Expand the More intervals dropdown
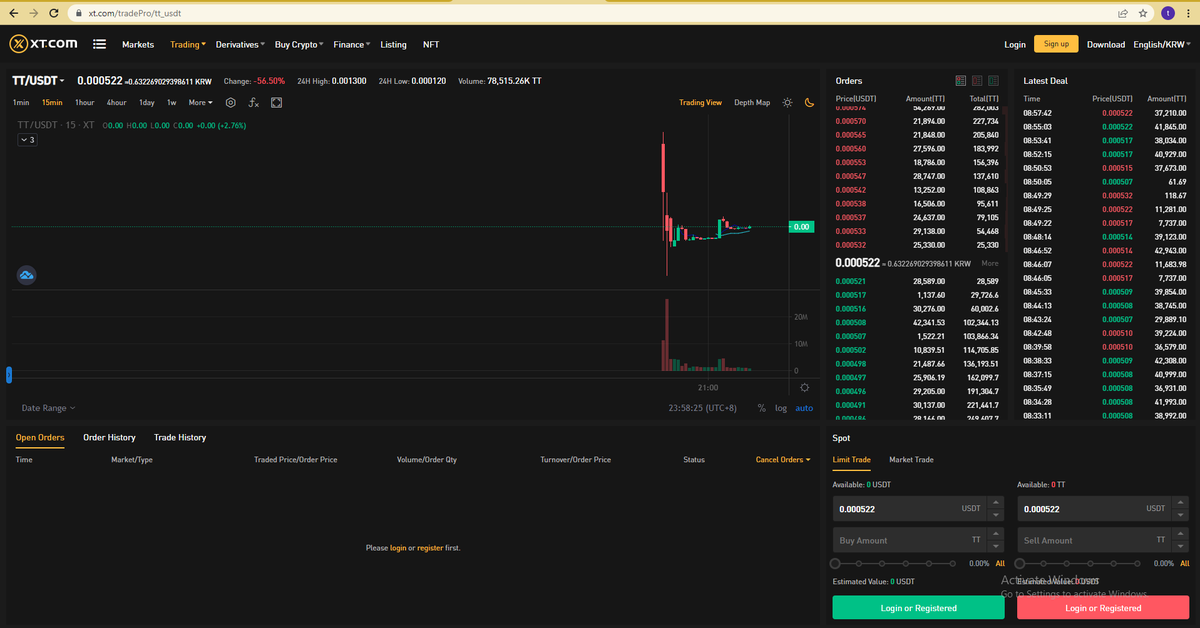Screen dimensions: 1200x628 (x=201, y=102)
